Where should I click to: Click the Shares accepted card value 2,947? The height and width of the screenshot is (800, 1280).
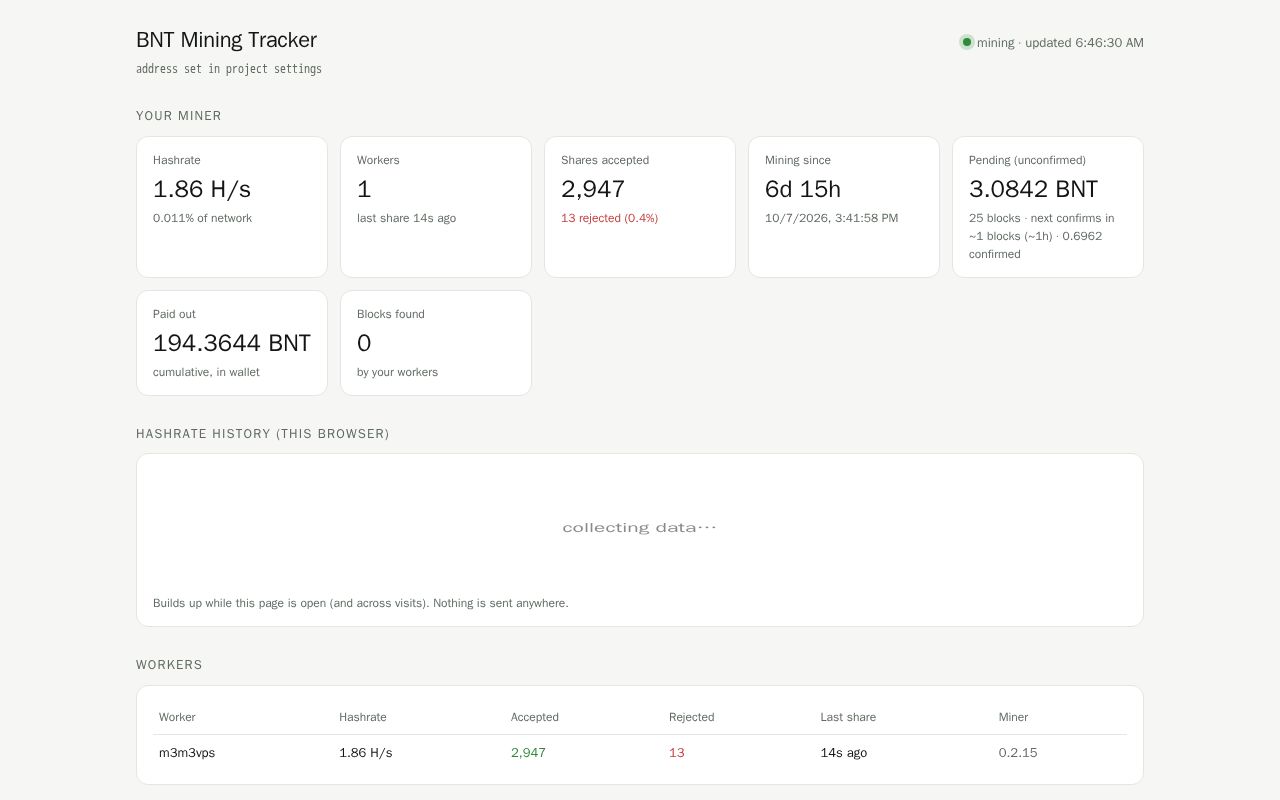(593, 189)
